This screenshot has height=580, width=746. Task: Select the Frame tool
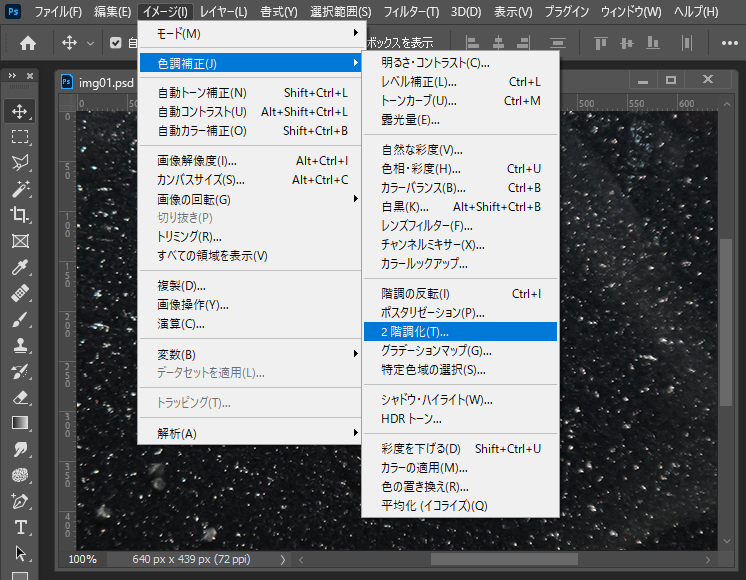click(x=20, y=241)
